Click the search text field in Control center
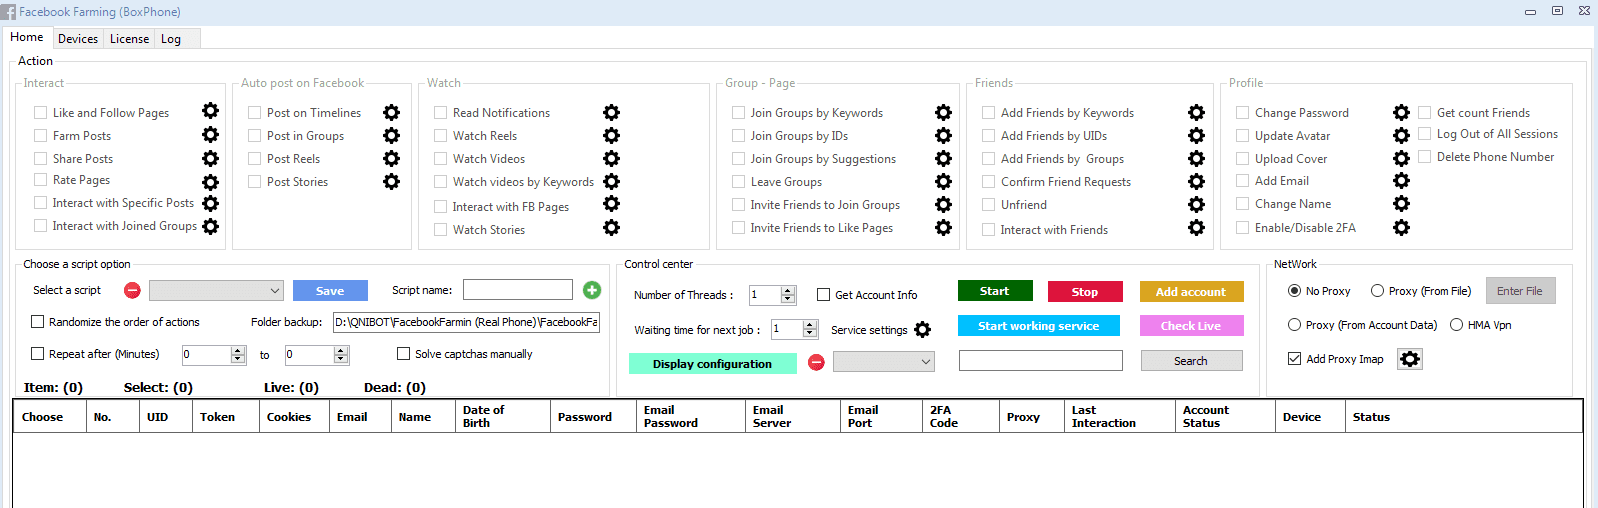Viewport: 1598px width, 508px height. point(1040,361)
